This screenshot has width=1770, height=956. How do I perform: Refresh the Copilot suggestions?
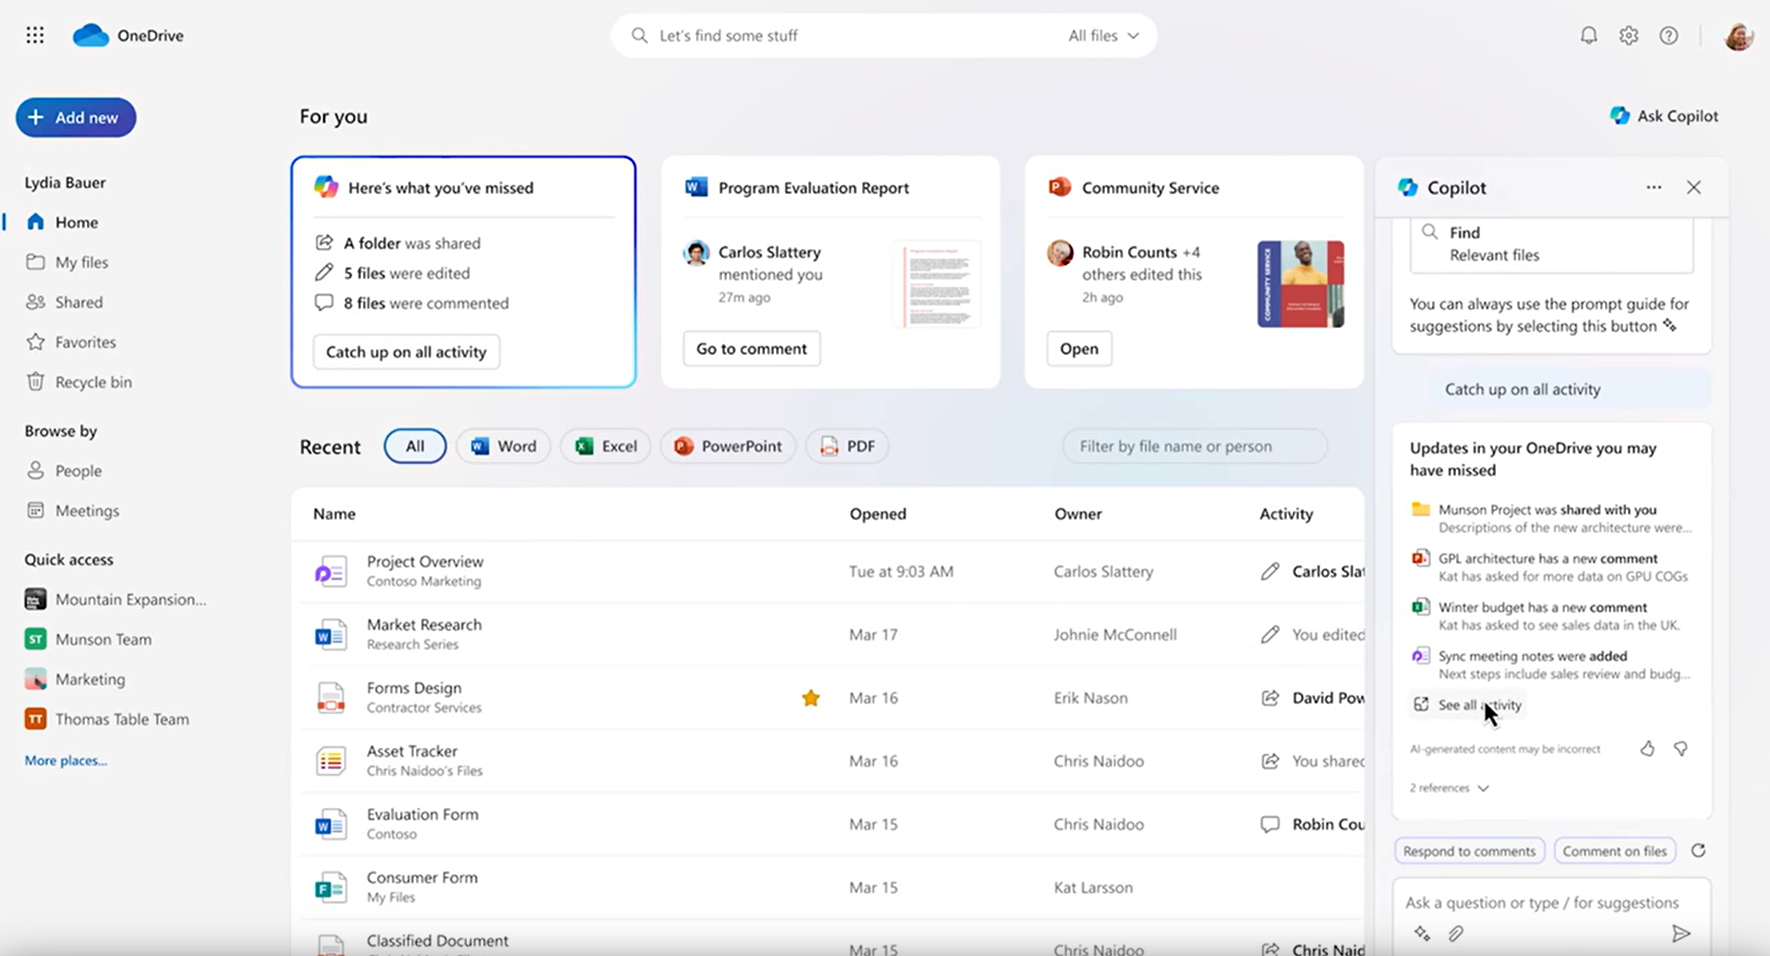pos(1698,851)
